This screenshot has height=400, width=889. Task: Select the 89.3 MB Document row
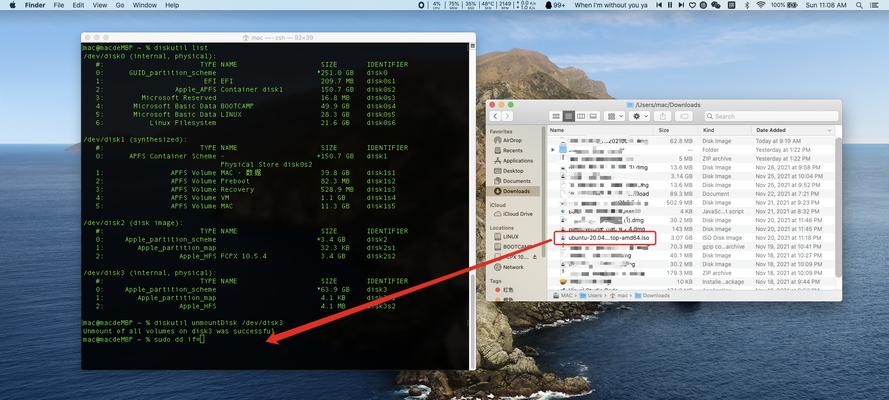(x=692, y=194)
